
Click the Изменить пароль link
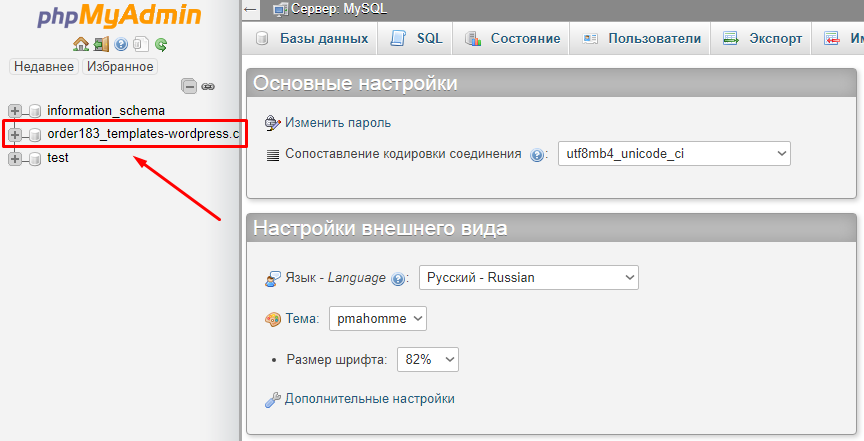pyautogui.click(x=337, y=123)
